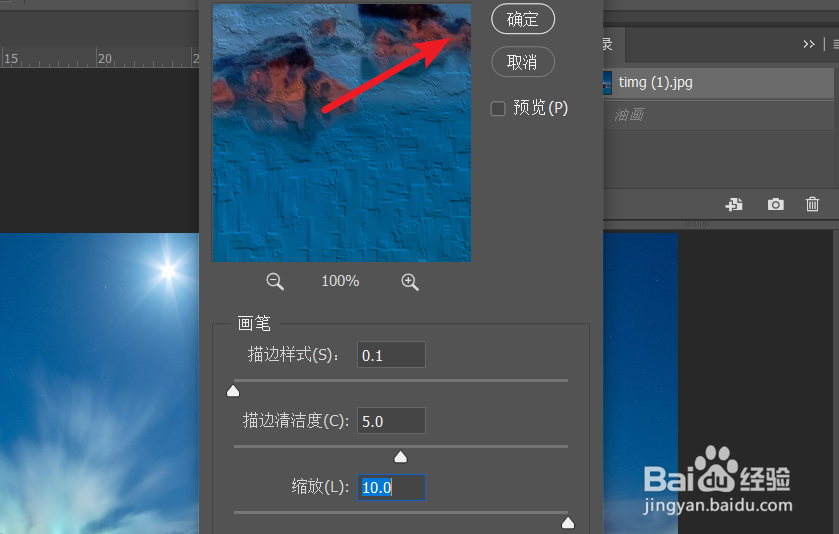Click the 确定 confirm button
This screenshot has height=534, width=839.
pos(523,19)
